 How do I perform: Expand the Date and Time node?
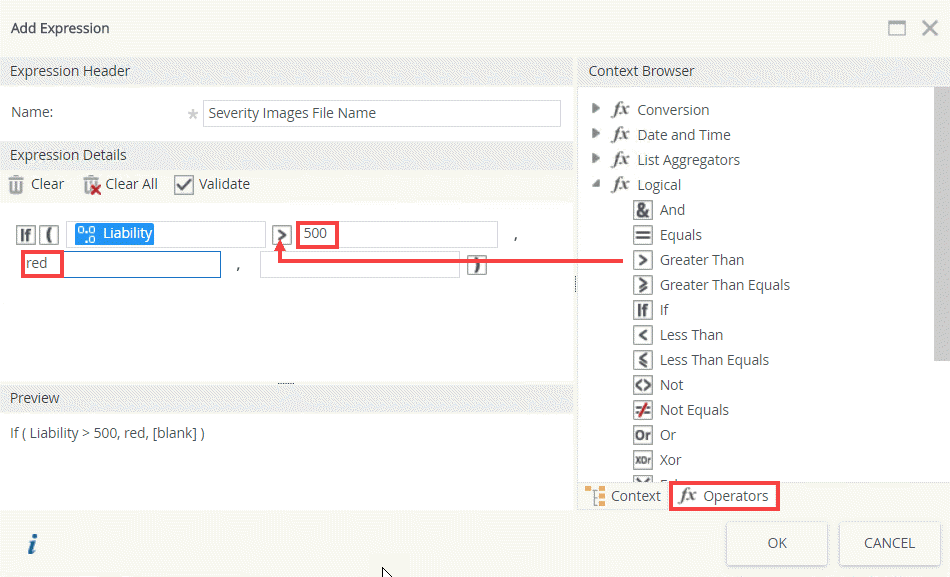click(x=597, y=134)
